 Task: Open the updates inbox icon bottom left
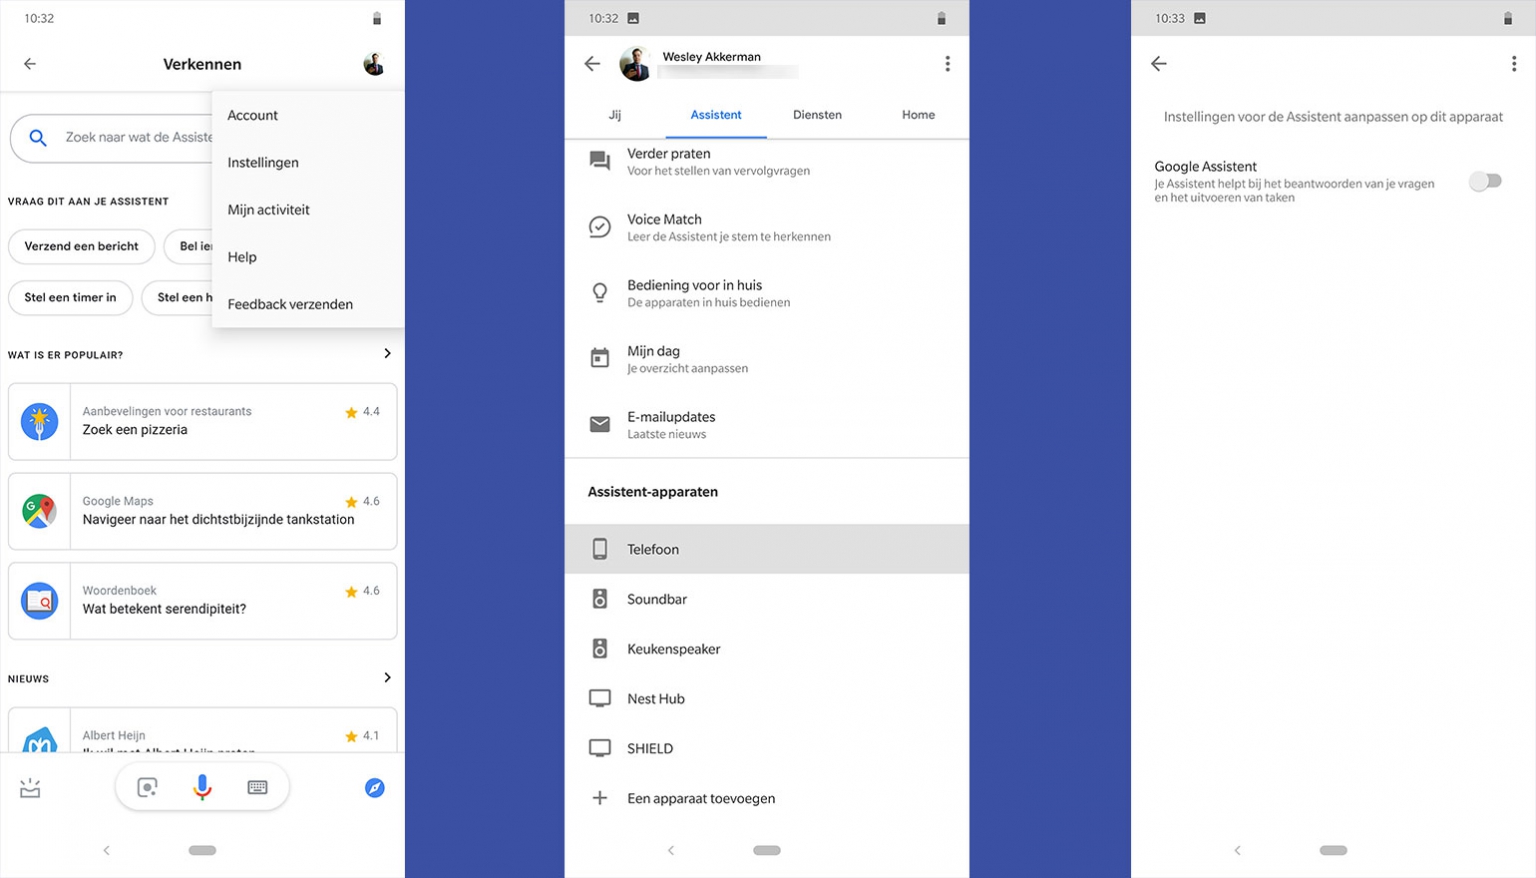(x=29, y=787)
